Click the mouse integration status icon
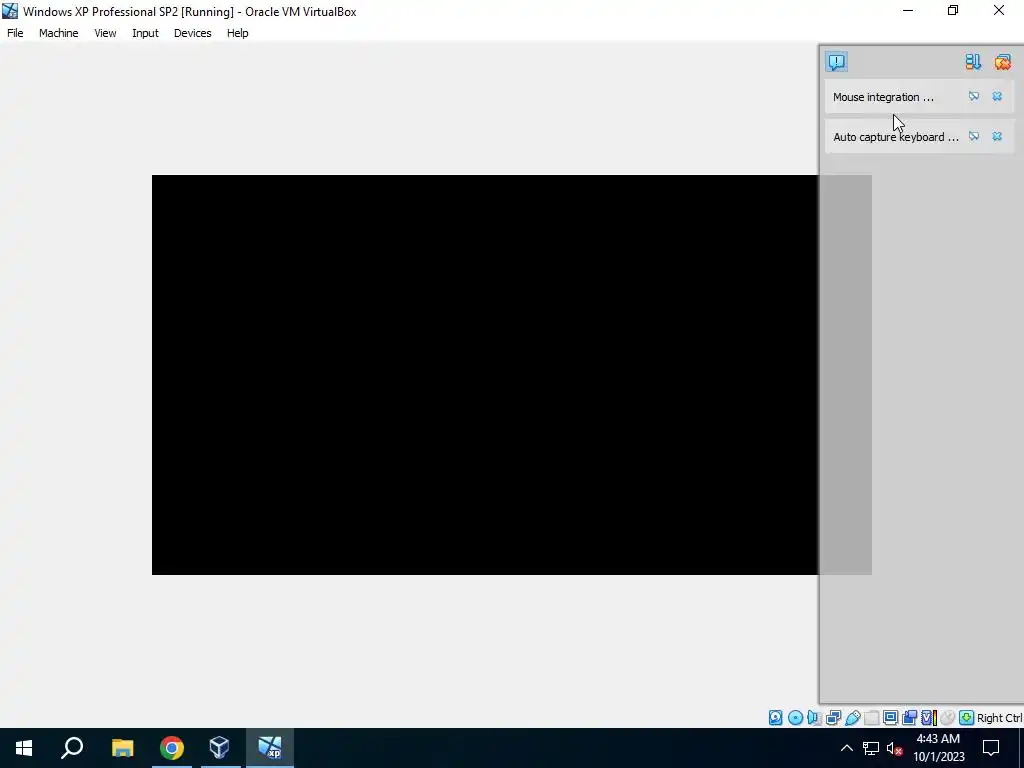Screen dimensions: 1024x768 (x=948, y=718)
